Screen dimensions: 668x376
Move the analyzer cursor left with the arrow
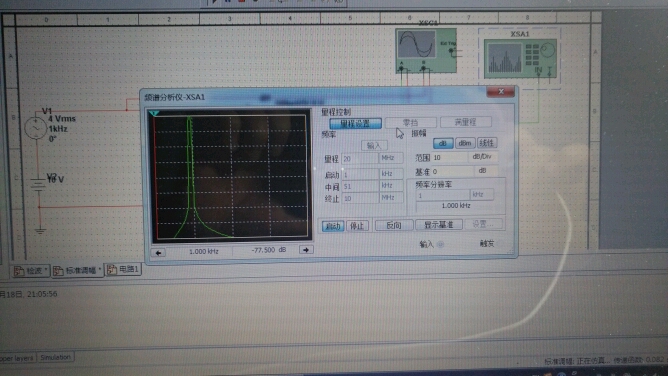(158, 253)
